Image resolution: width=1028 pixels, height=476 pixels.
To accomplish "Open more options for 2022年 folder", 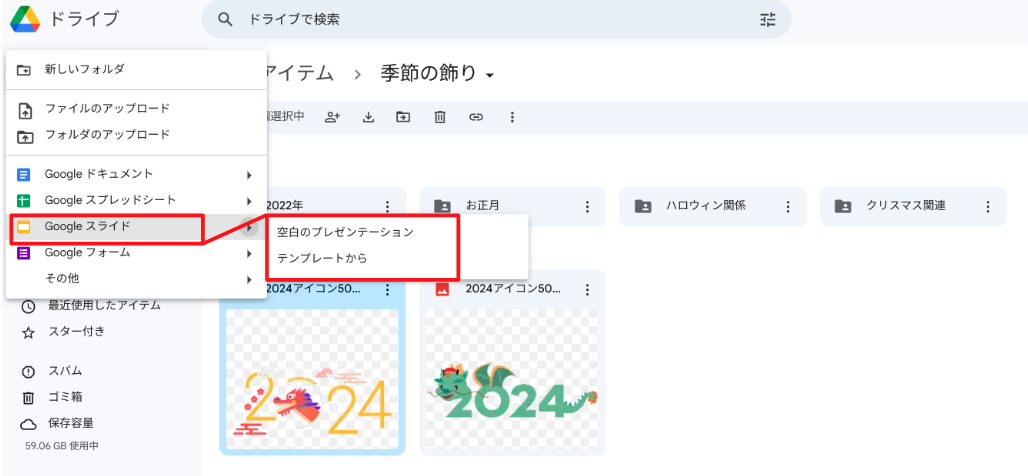I will [387, 206].
